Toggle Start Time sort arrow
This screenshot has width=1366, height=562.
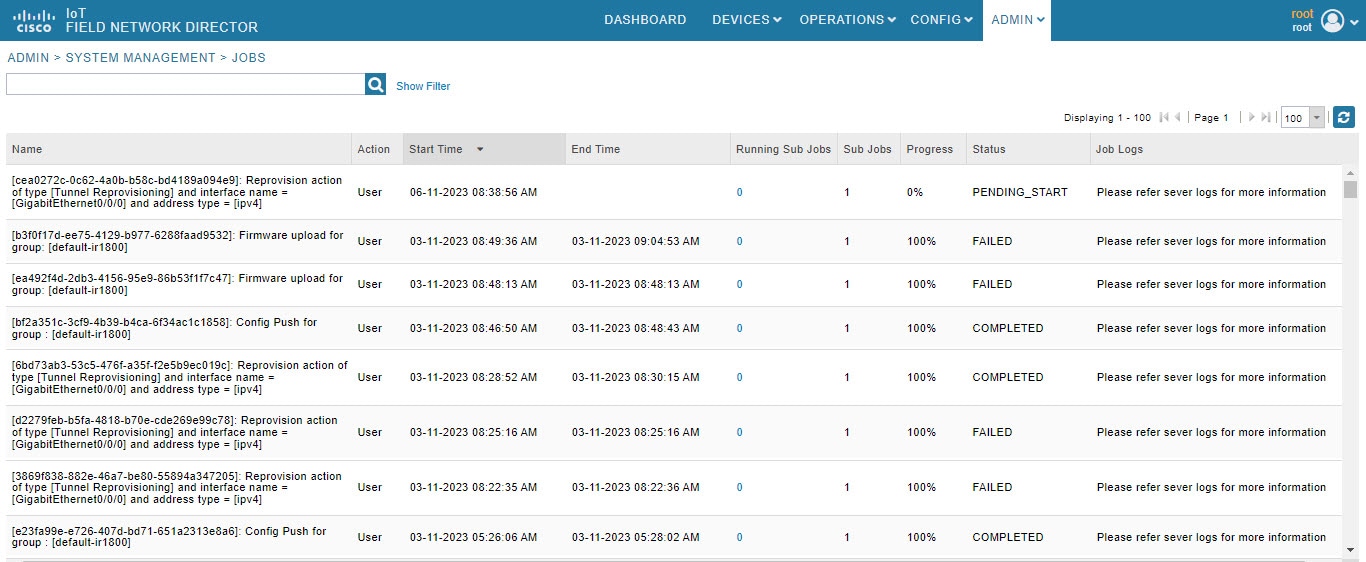480,149
